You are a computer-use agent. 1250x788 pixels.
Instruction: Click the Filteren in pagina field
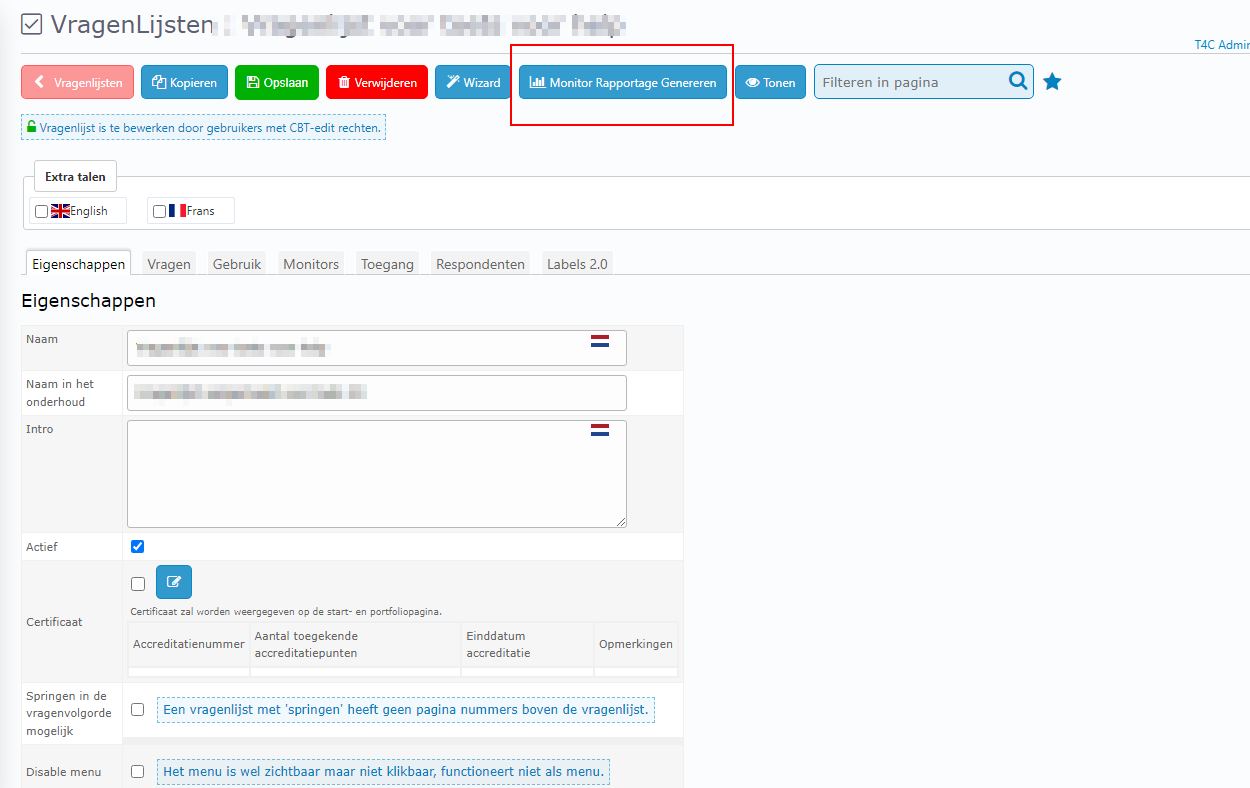(x=910, y=82)
